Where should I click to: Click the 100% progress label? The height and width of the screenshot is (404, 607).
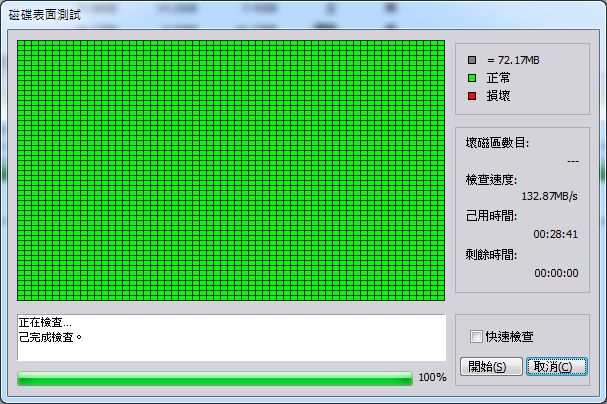click(432, 378)
